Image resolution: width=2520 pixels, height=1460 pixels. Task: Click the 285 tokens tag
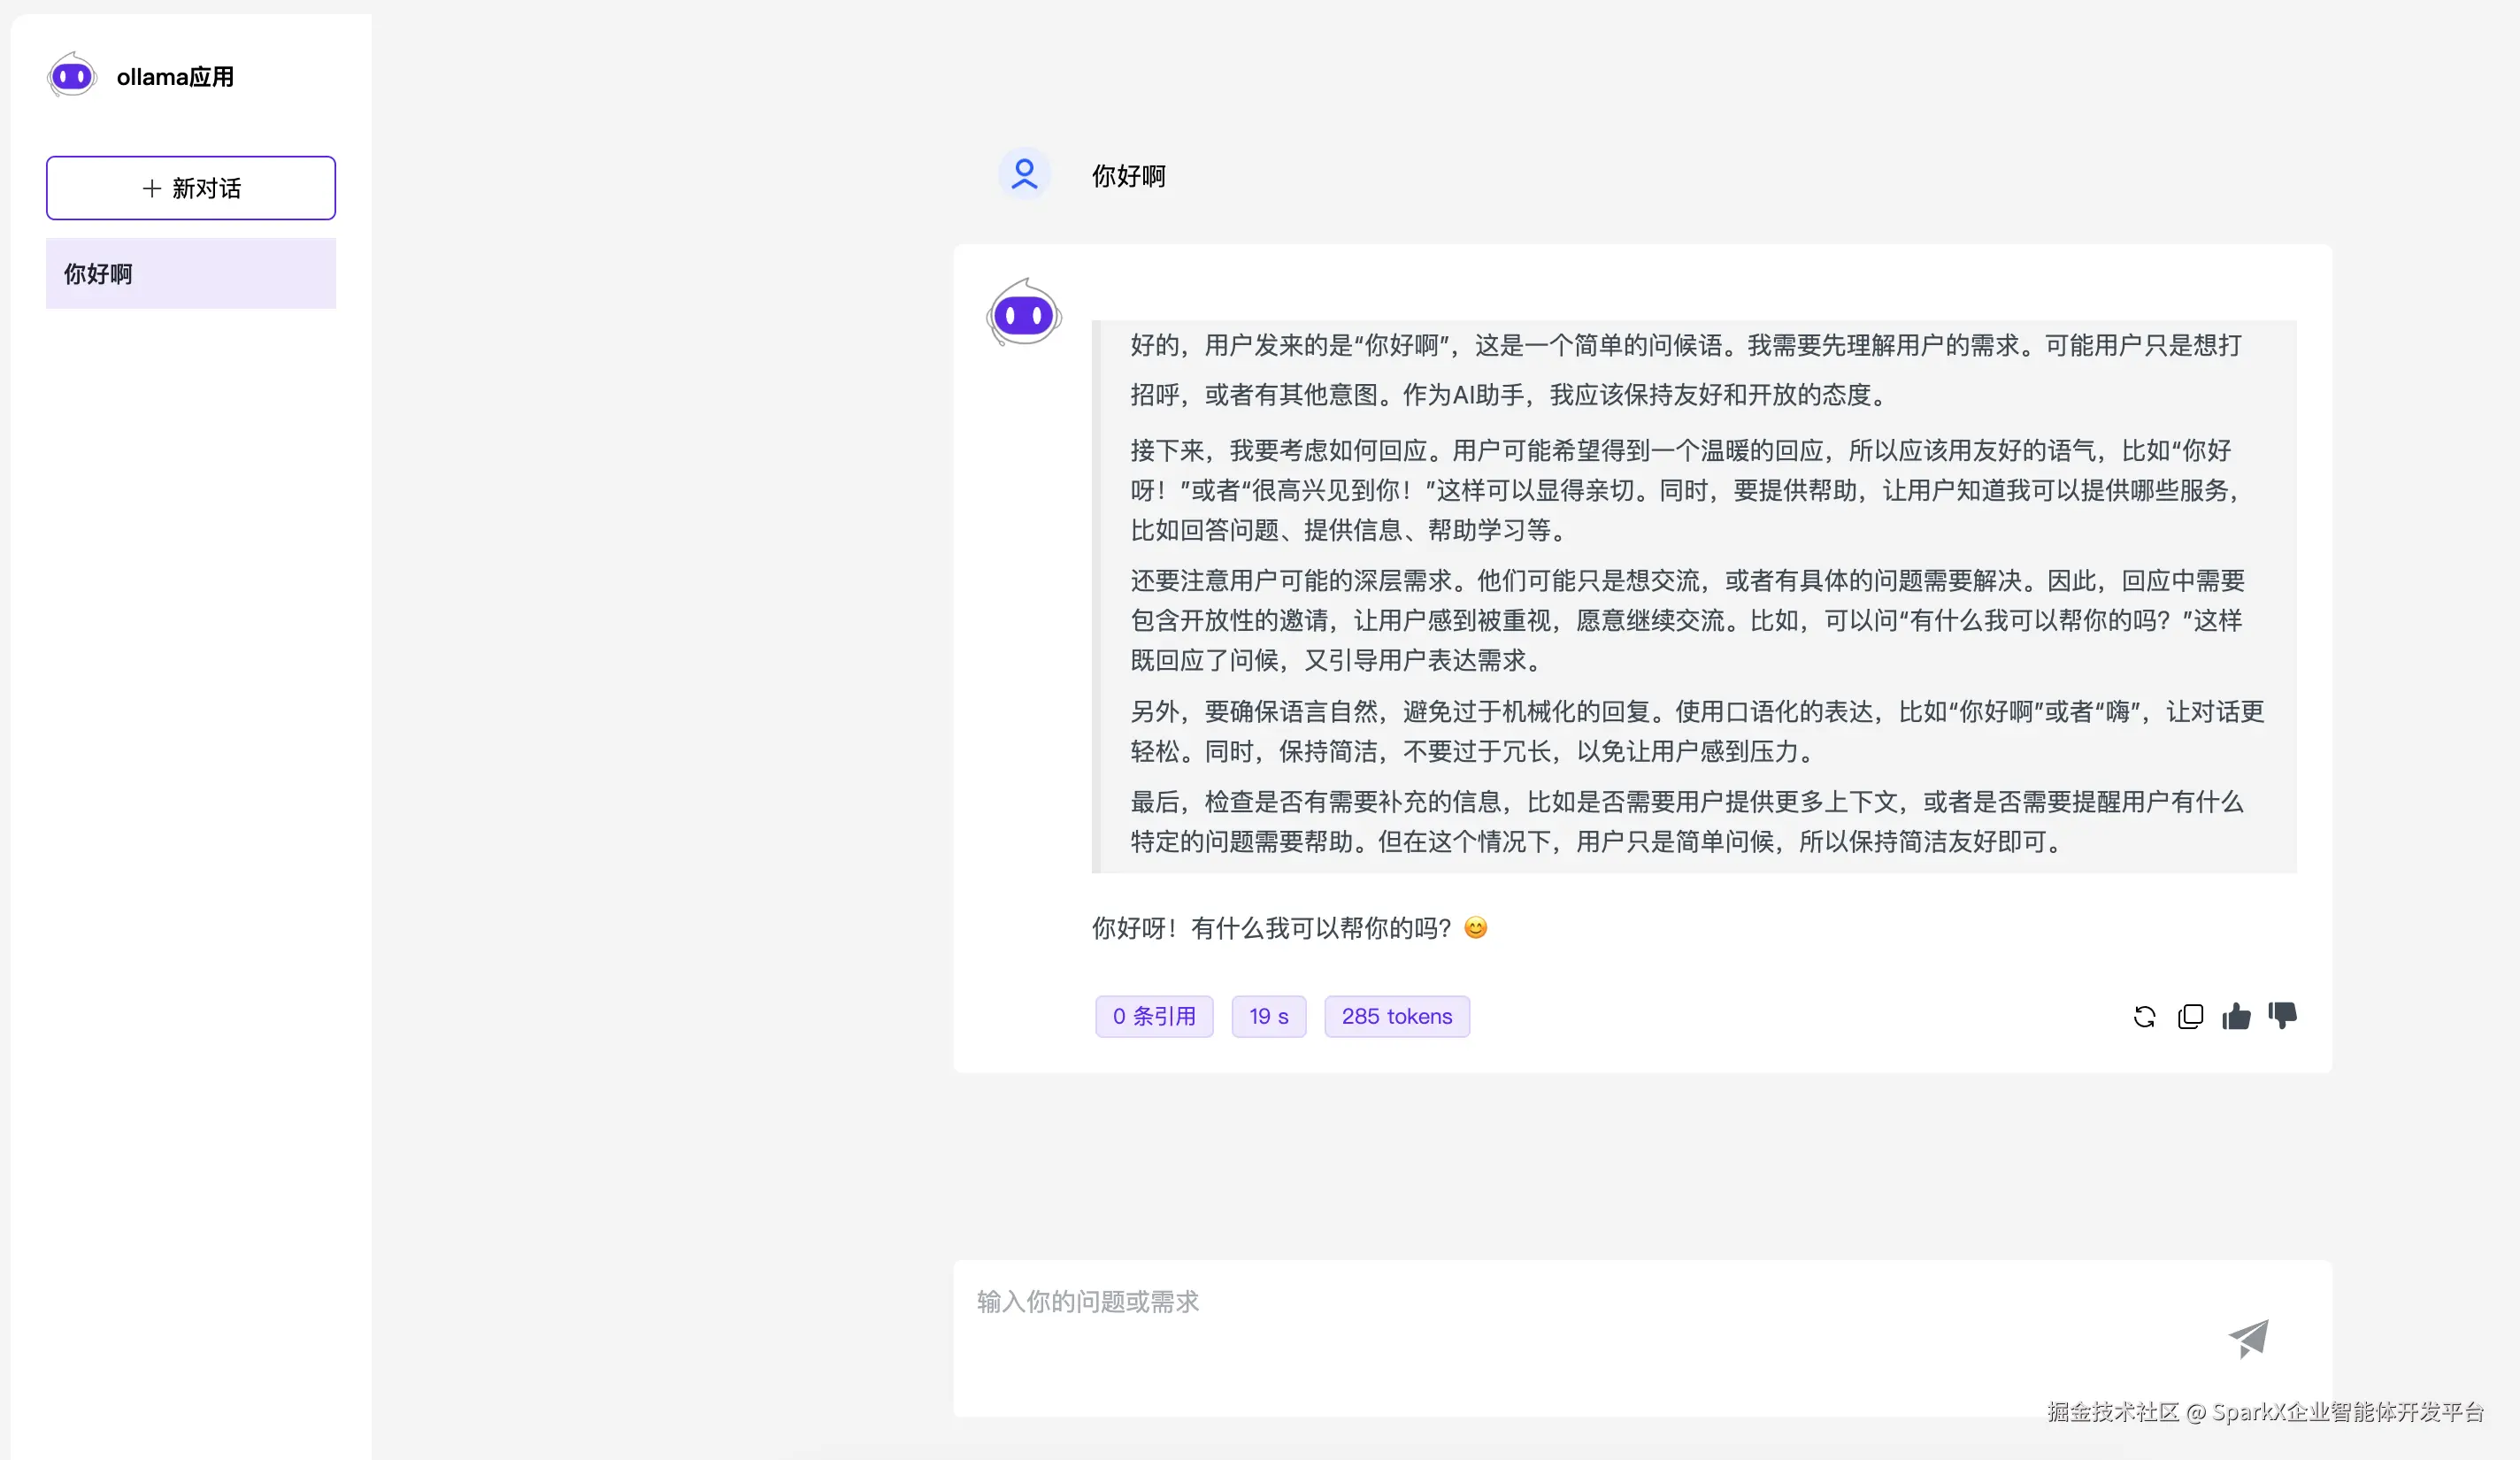1396,1017
